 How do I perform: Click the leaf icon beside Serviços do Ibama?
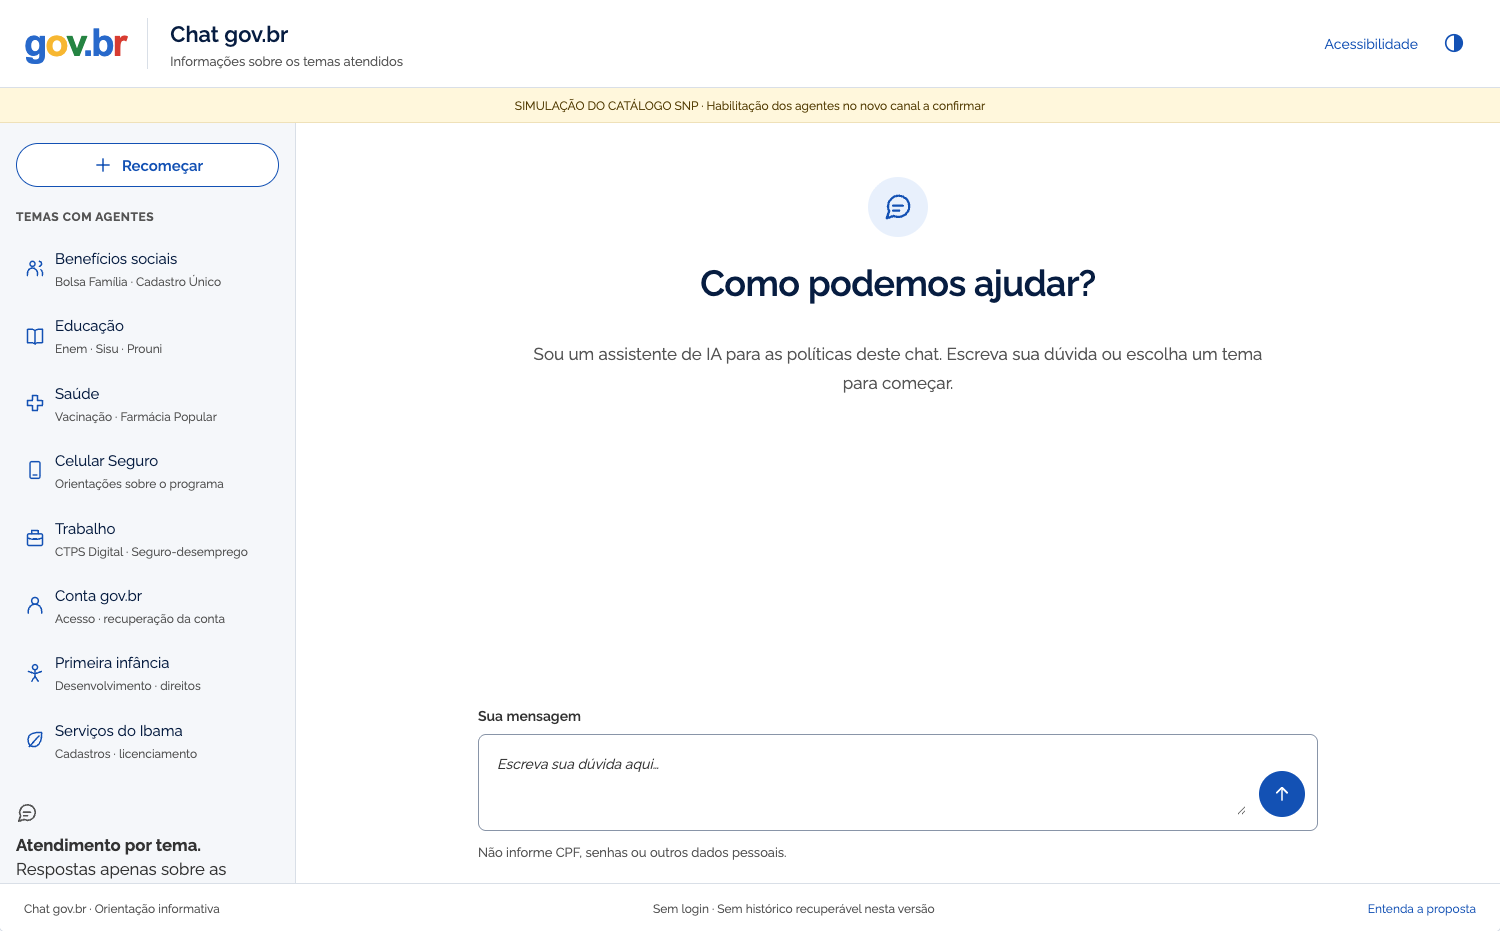pyautogui.click(x=35, y=740)
